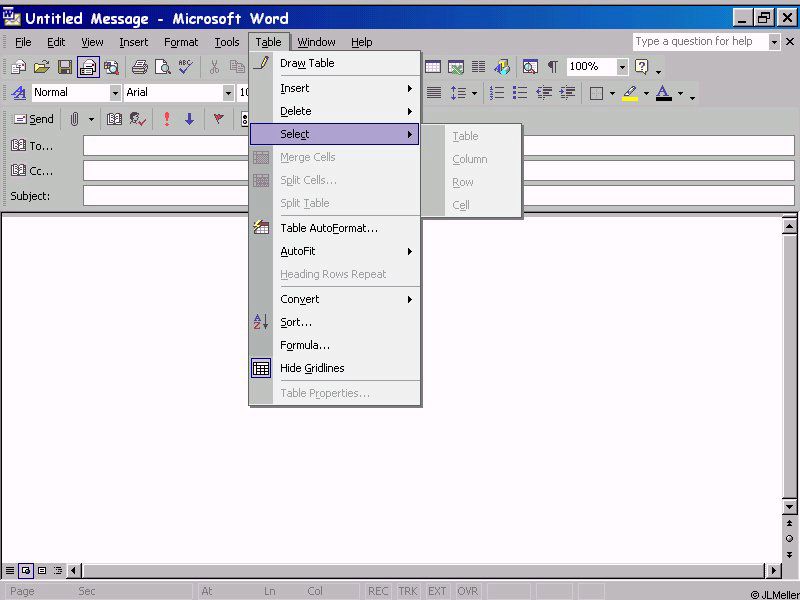Click the Save floppy disk icon

tap(65, 67)
